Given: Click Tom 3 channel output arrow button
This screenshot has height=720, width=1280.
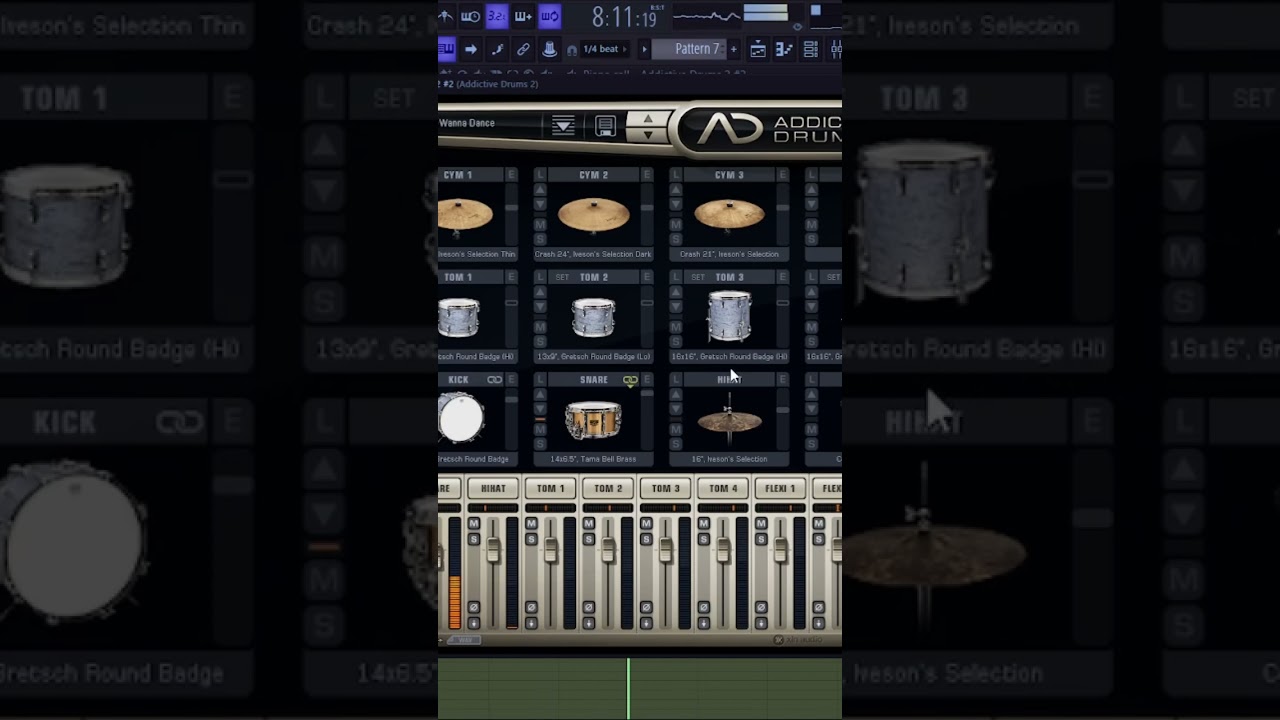Looking at the screenshot, I should (x=646, y=623).
